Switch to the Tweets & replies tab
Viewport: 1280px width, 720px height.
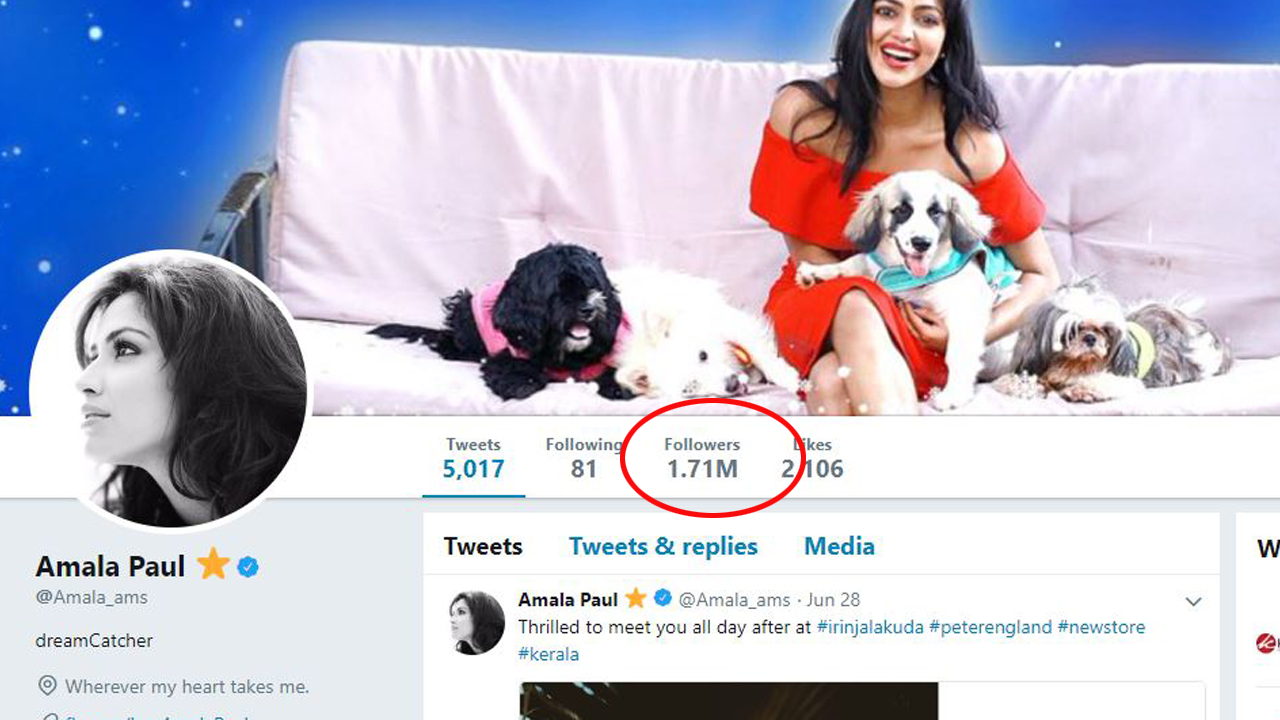663,546
